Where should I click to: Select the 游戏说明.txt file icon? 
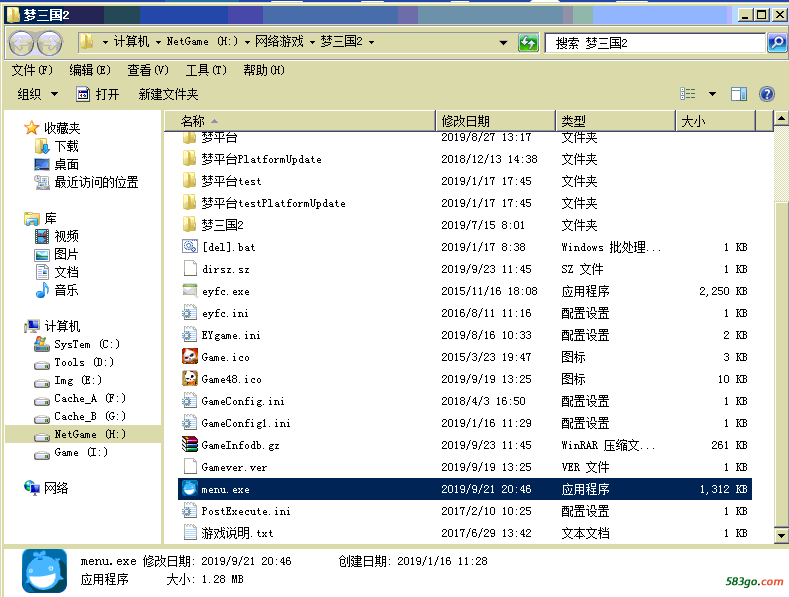pyautogui.click(x=190, y=533)
